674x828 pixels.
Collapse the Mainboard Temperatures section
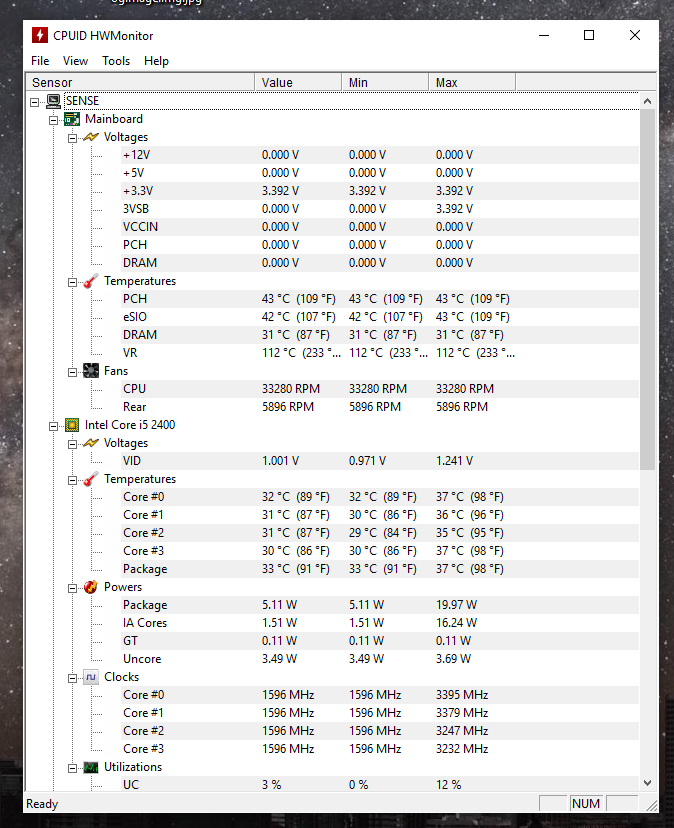pyautogui.click(x=72, y=282)
